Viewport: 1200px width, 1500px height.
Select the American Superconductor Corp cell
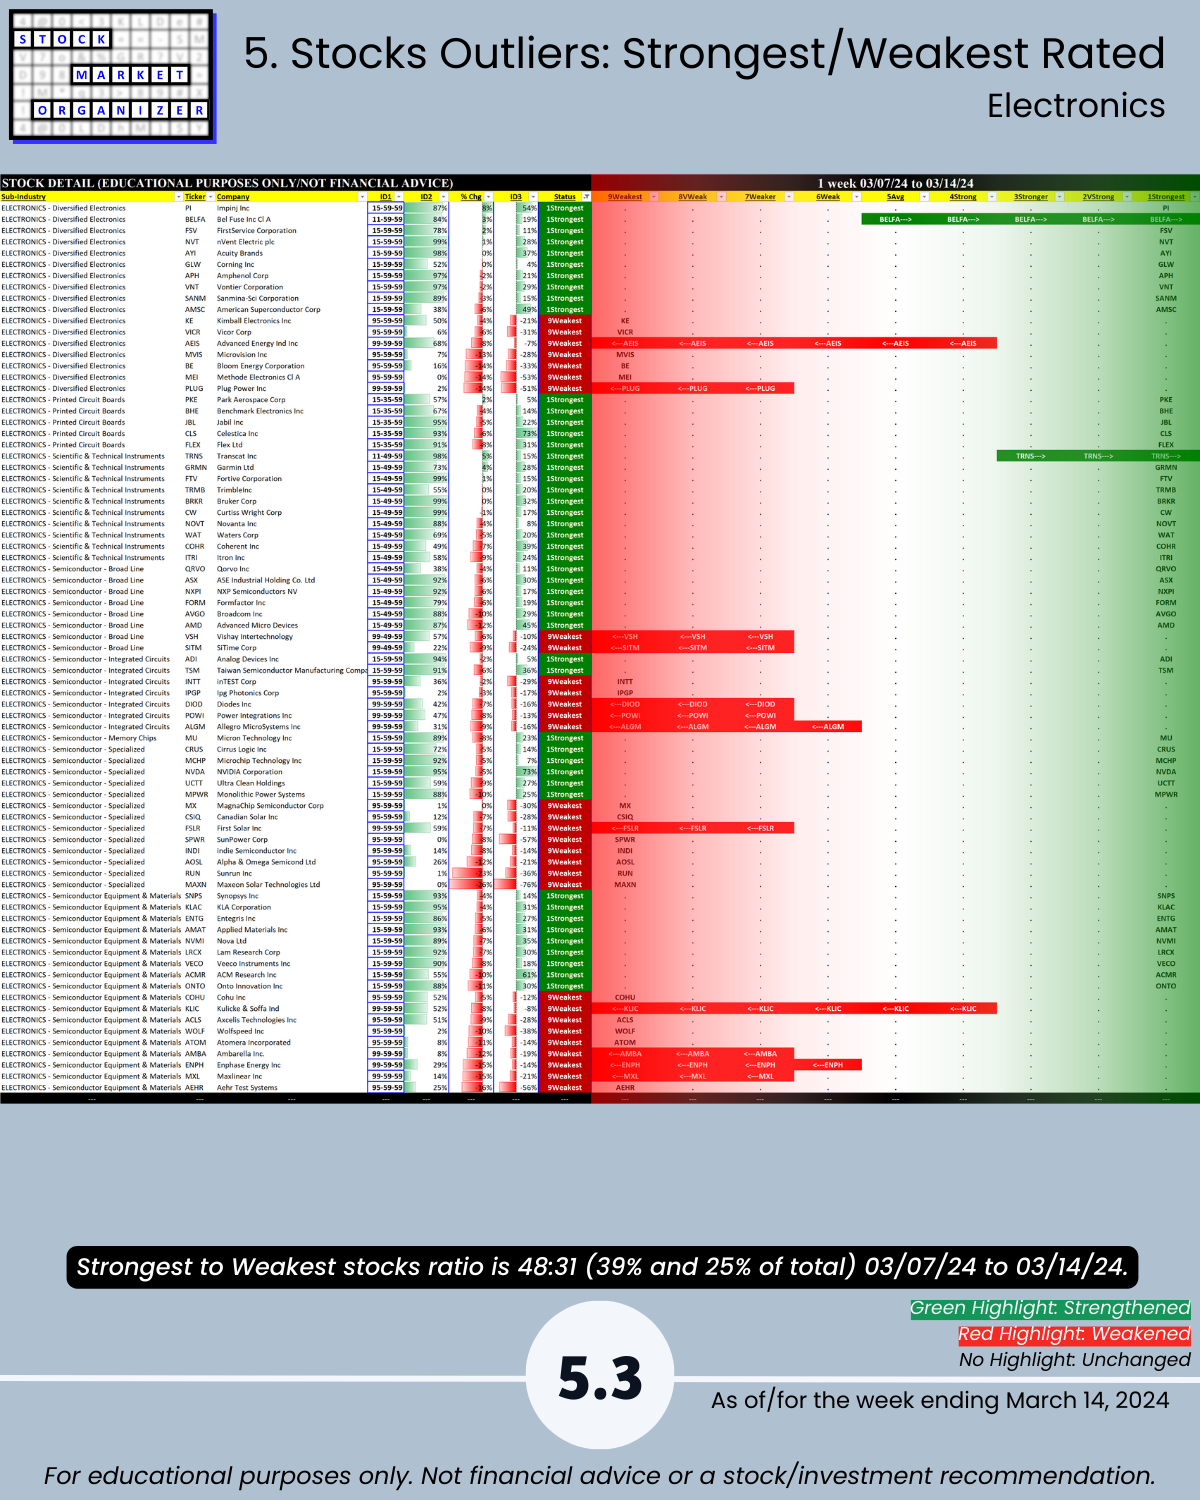(x=290, y=310)
